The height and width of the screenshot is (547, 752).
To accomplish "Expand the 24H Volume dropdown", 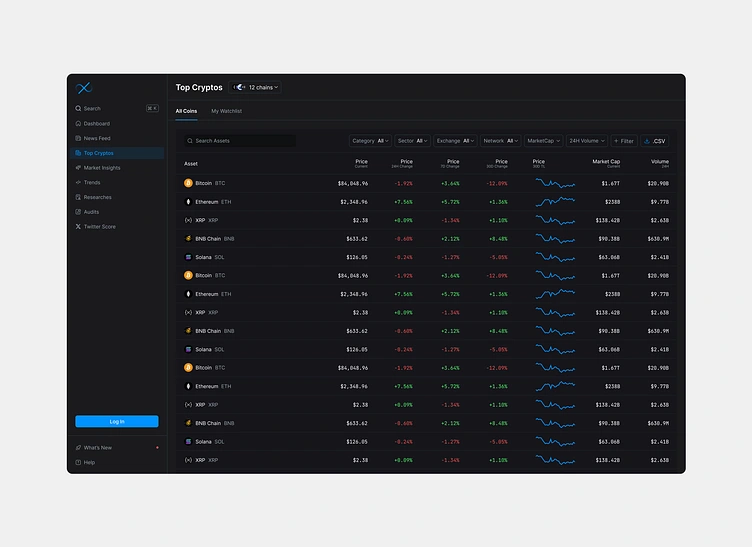I will 587,141.
